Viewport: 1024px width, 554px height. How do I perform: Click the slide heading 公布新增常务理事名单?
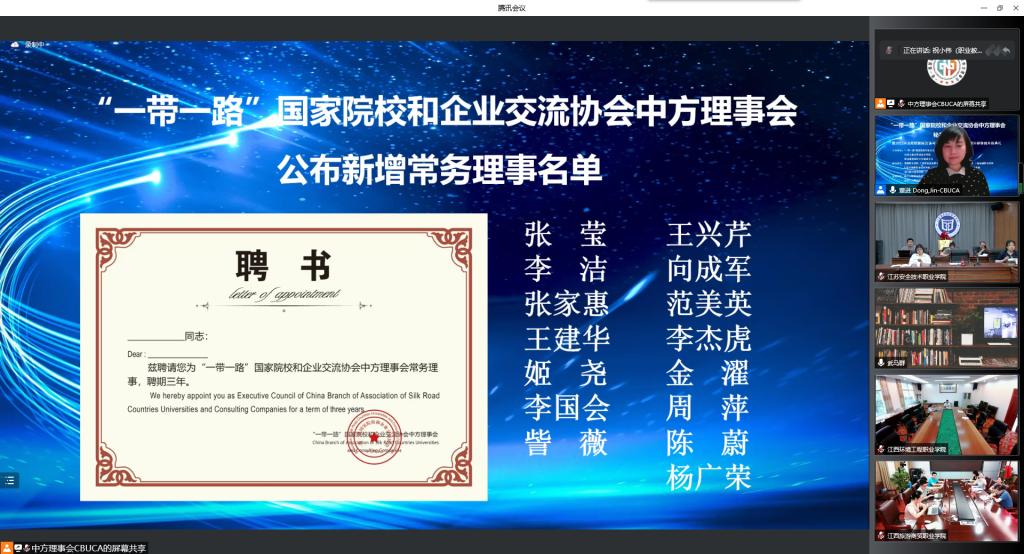pos(440,170)
